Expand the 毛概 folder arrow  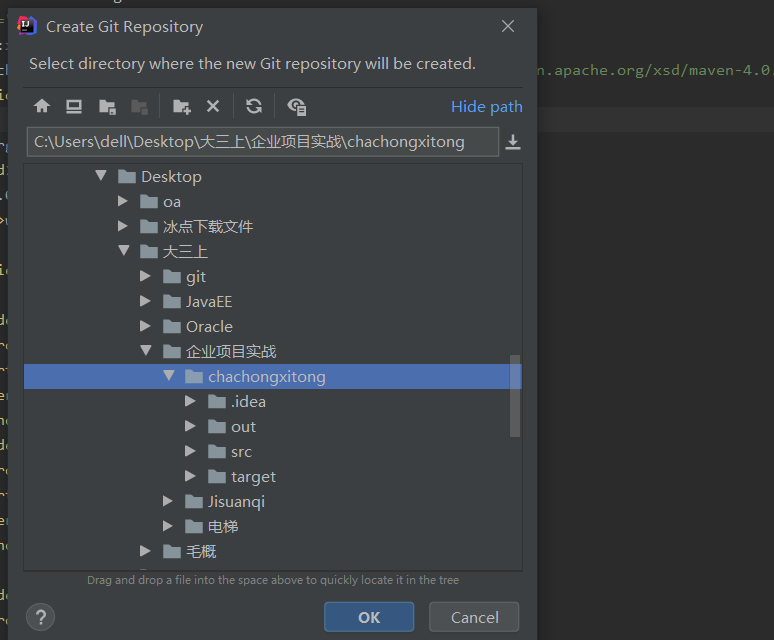click(145, 551)
